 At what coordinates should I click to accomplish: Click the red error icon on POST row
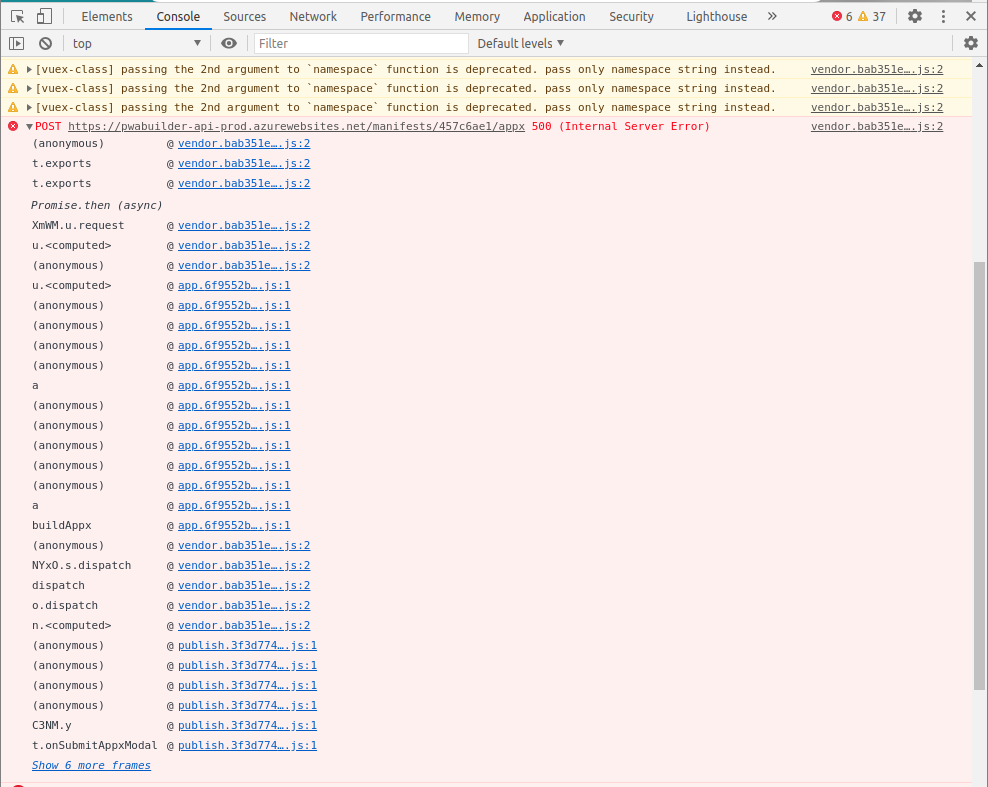click(13, 126)
